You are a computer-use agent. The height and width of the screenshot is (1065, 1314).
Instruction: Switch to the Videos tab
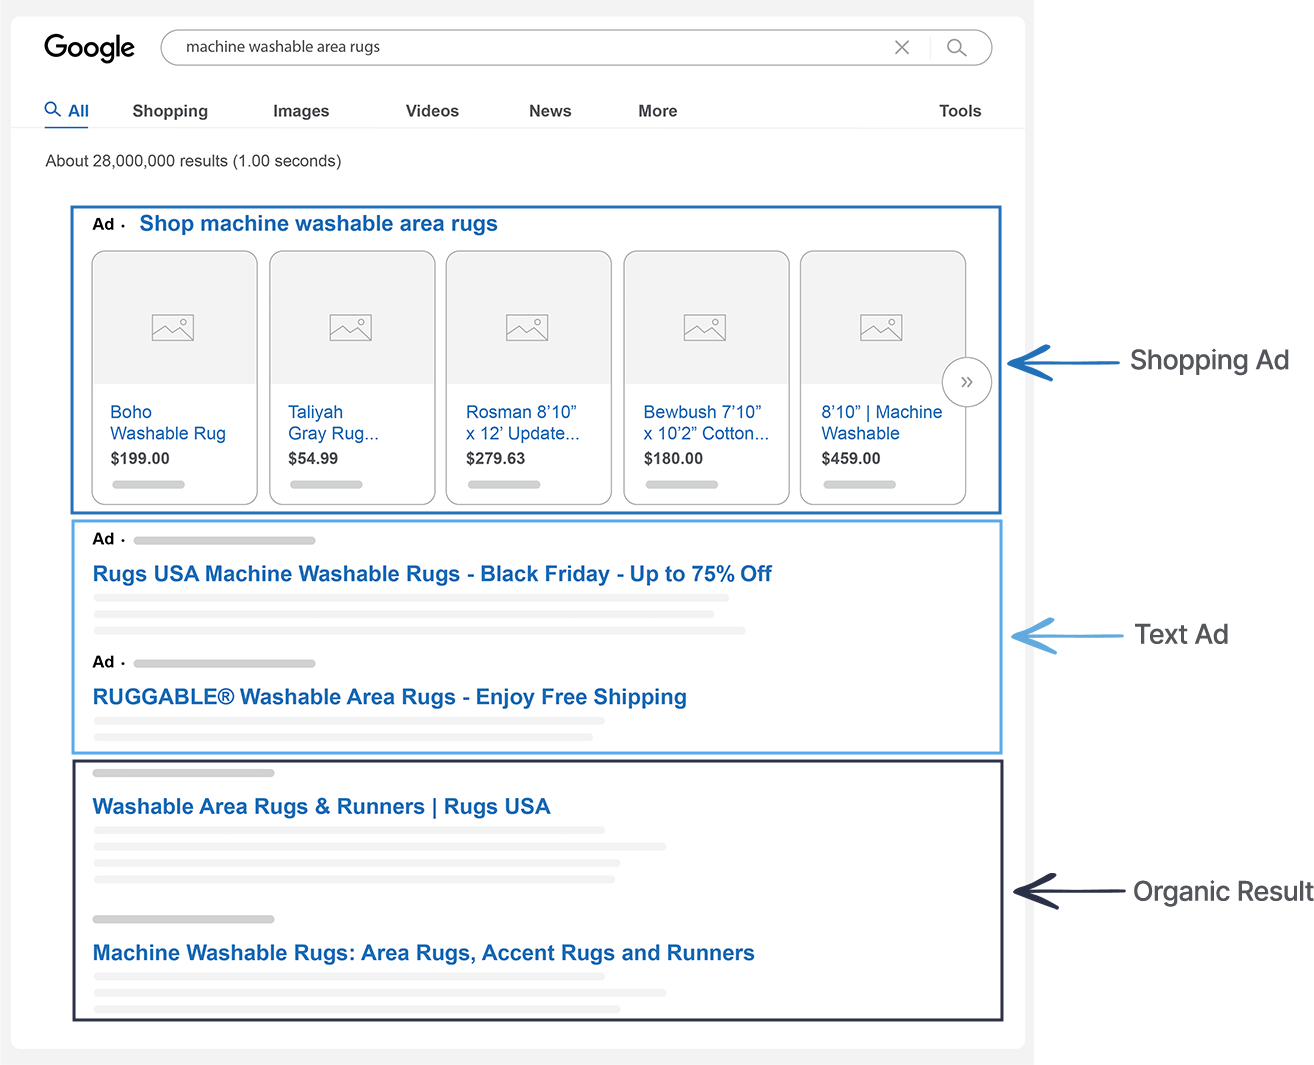[x=432, y=111]
